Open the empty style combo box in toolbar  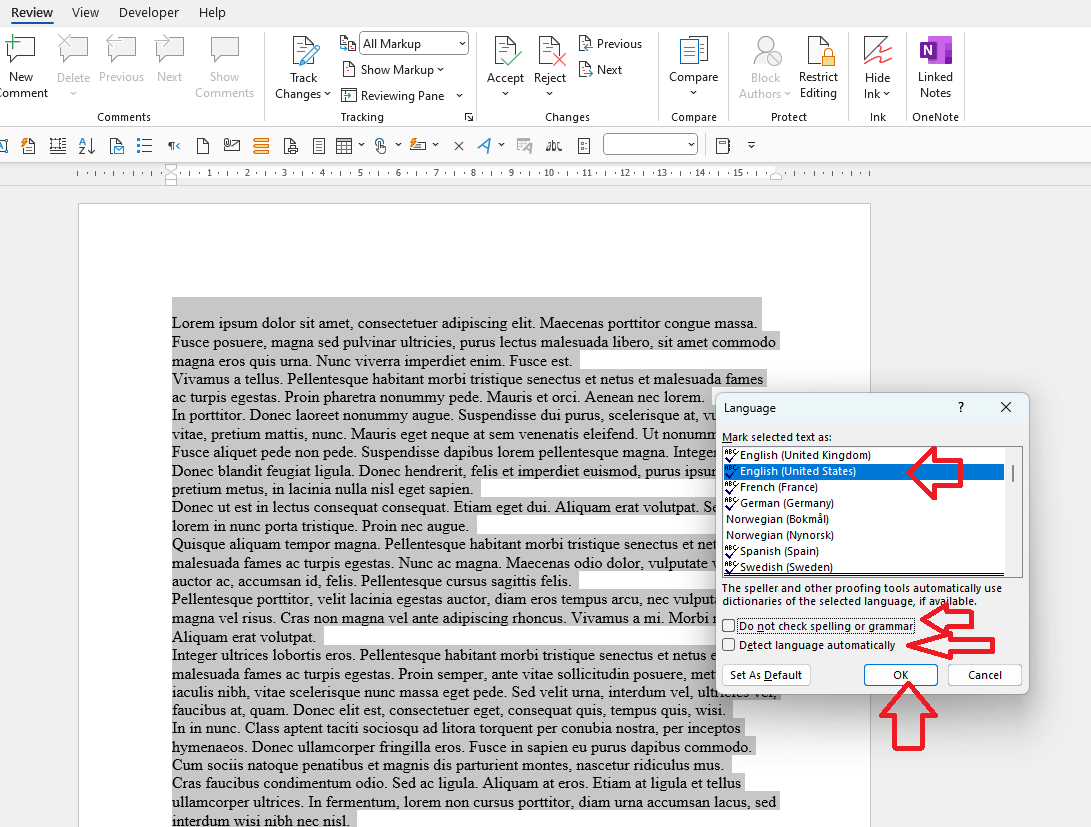pos(650,145)
